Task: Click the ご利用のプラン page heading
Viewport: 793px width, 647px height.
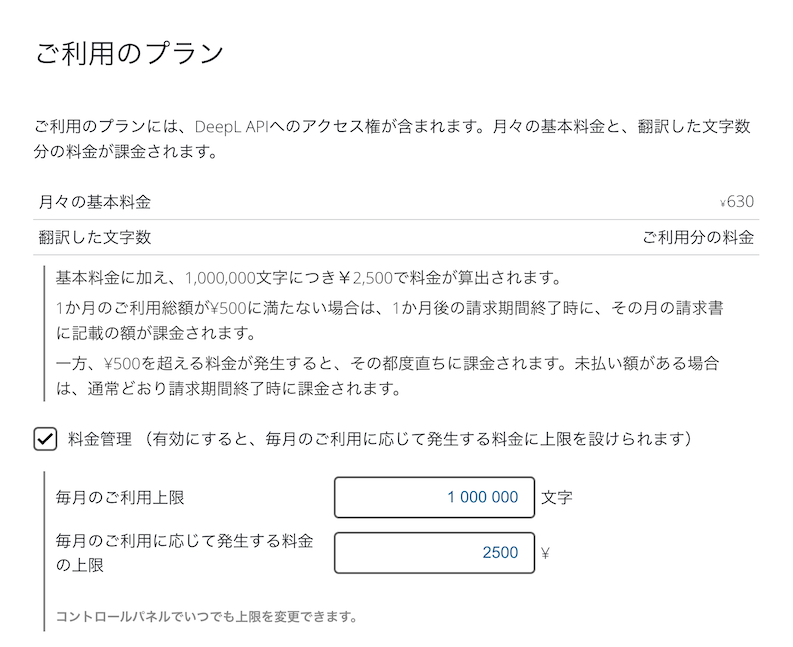Action: [129, 53]
